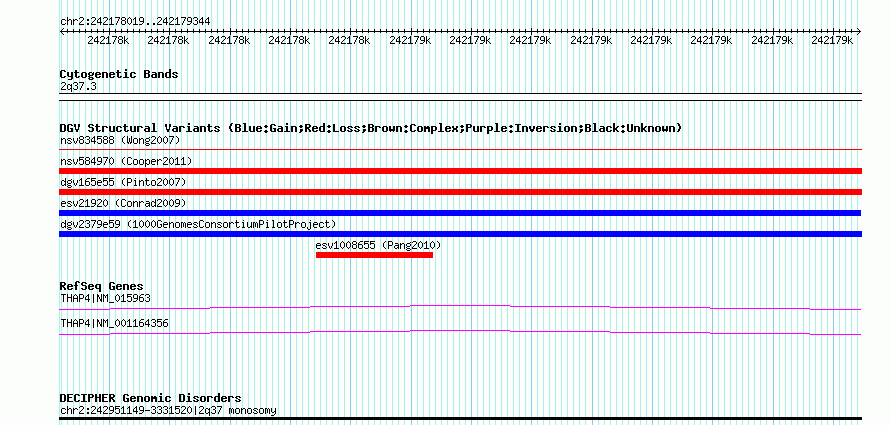Screen dimensions: 890x425
Task: Select the blue esv21920 gain bar
Action: [460, 213]
